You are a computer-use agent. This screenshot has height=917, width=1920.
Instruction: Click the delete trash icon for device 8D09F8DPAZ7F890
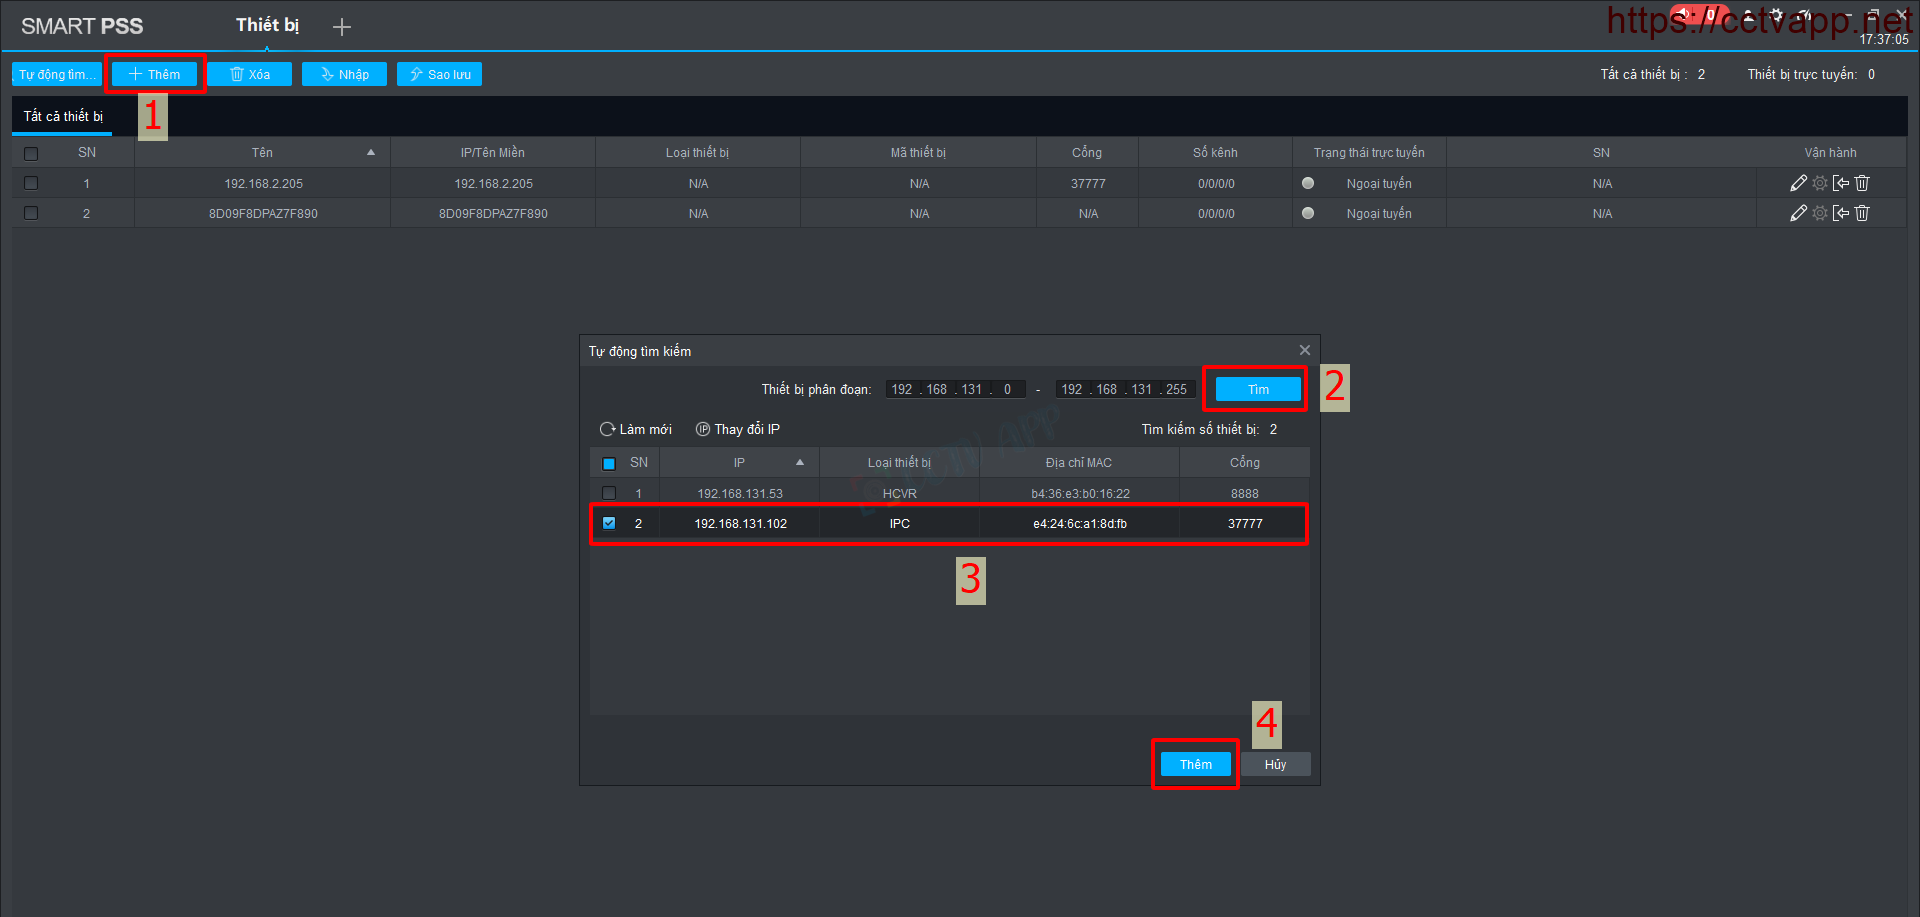tap(1862, 213)
